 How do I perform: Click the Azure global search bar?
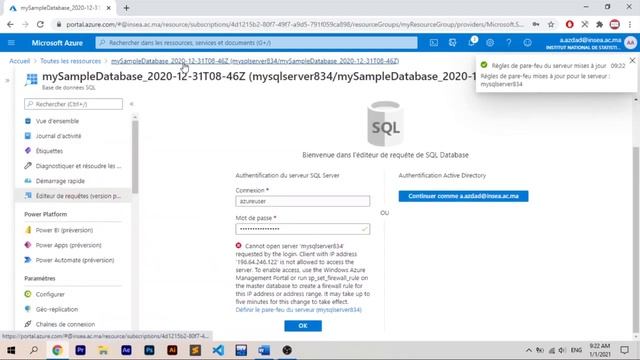click(x=256, y=42)
